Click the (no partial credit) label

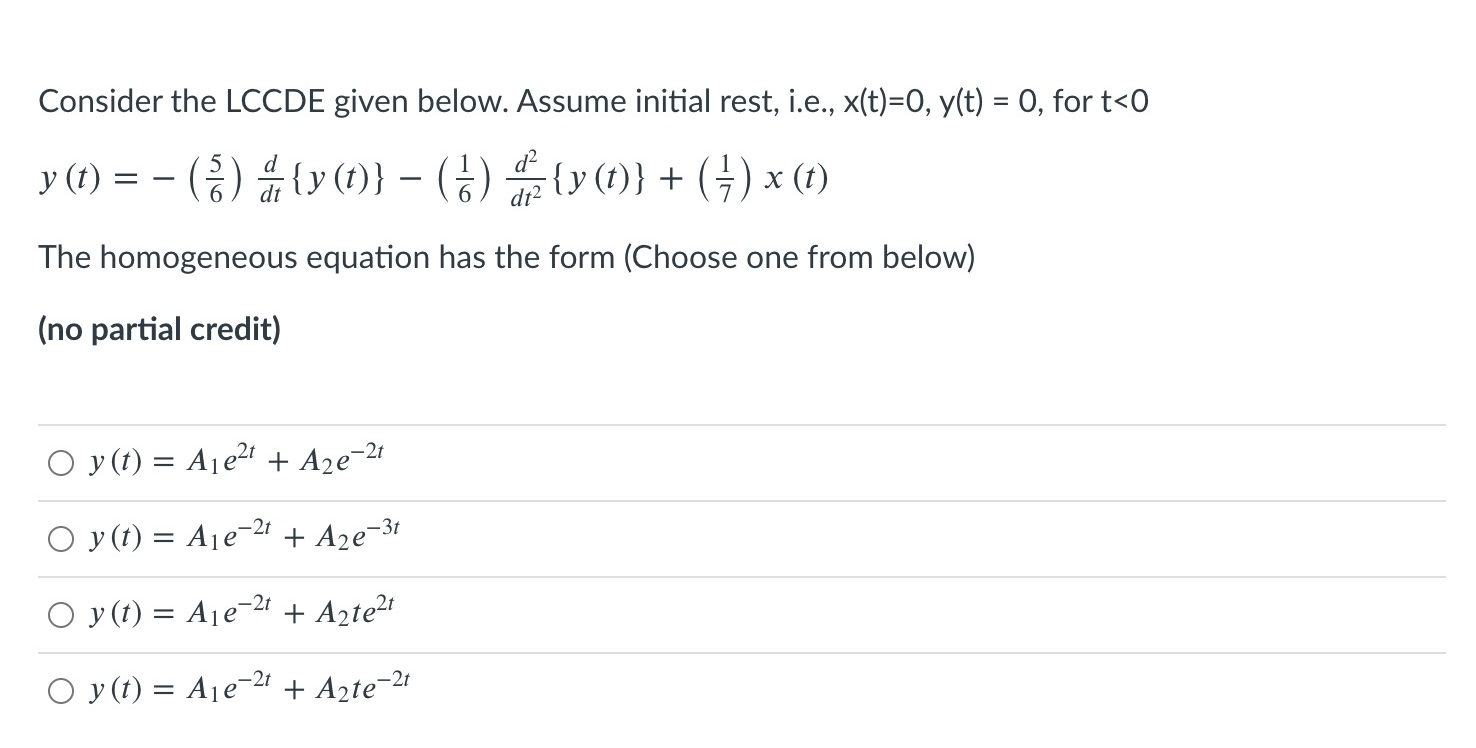160,329
